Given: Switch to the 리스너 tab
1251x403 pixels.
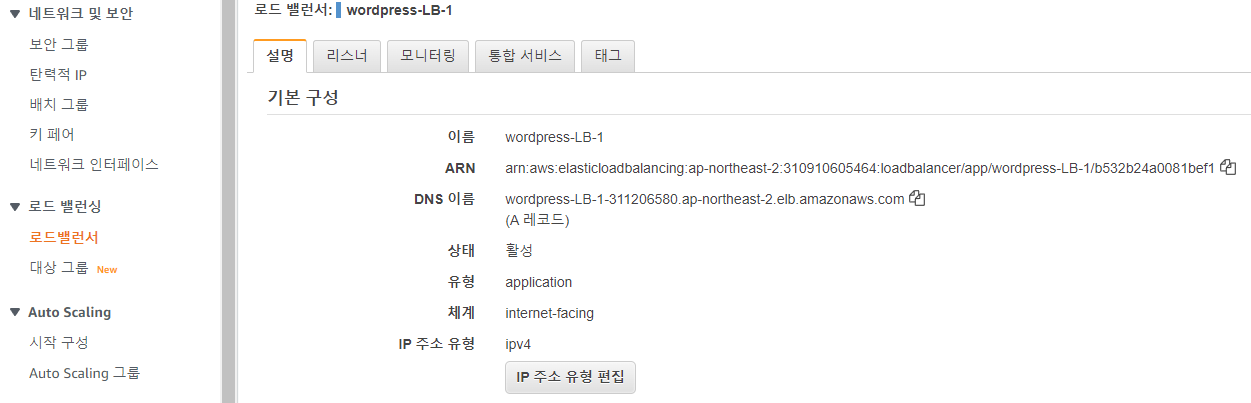Looking at the screenshot, I should pos(347,56).
